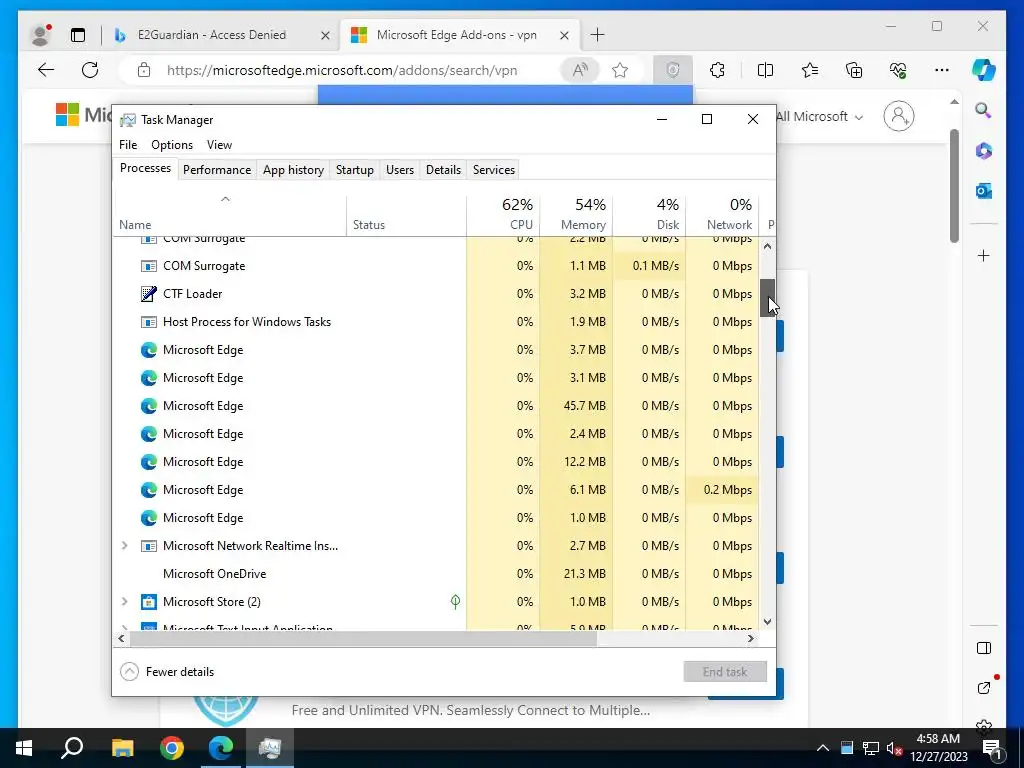Open Task Manager View menu

pos(219,145)
